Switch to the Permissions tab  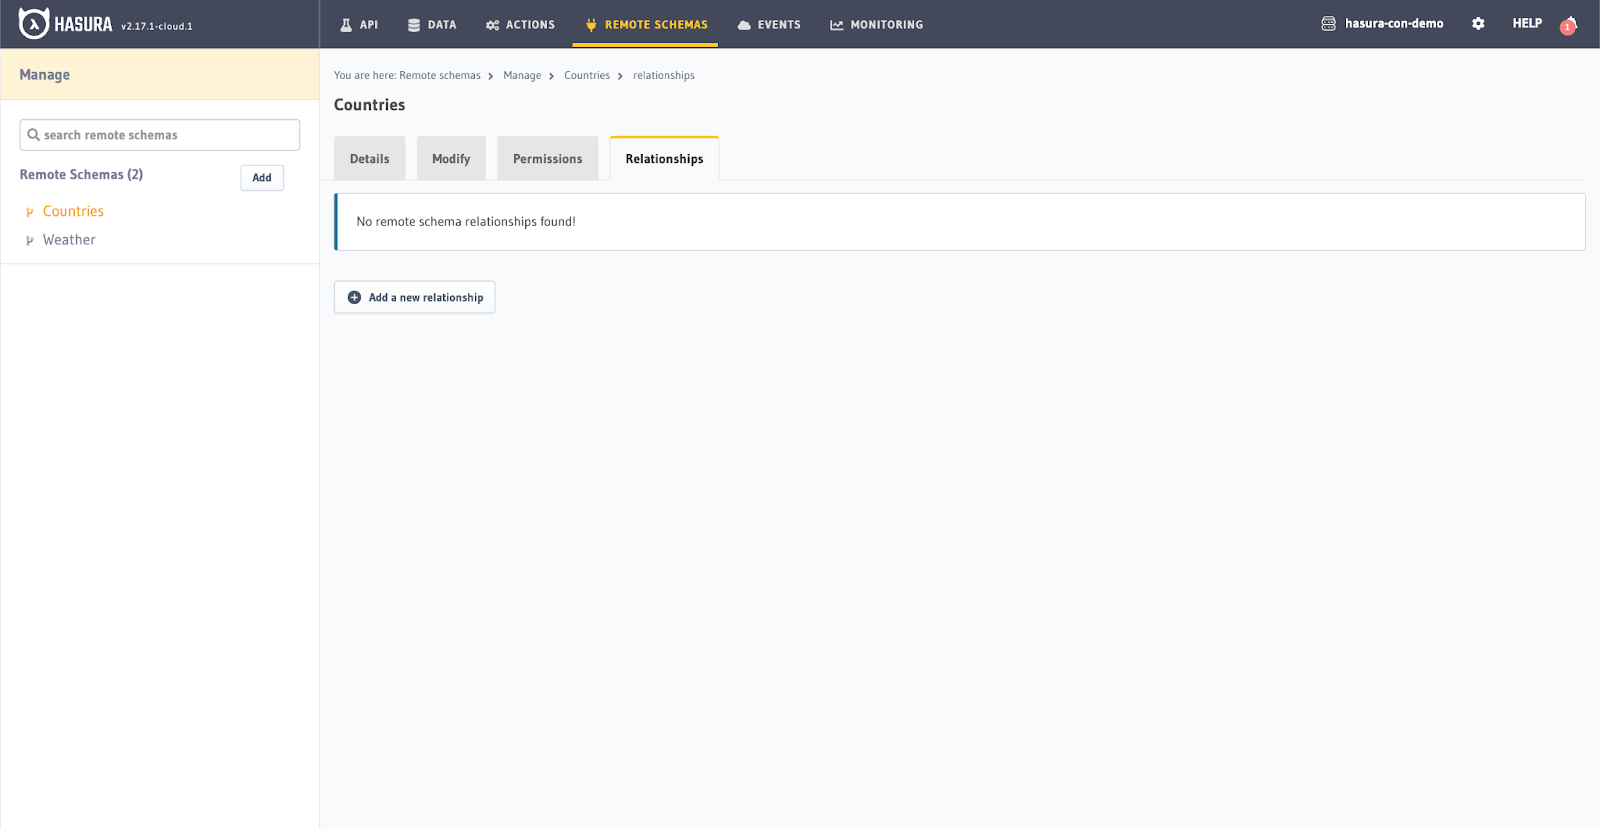(x=548, y=158)
